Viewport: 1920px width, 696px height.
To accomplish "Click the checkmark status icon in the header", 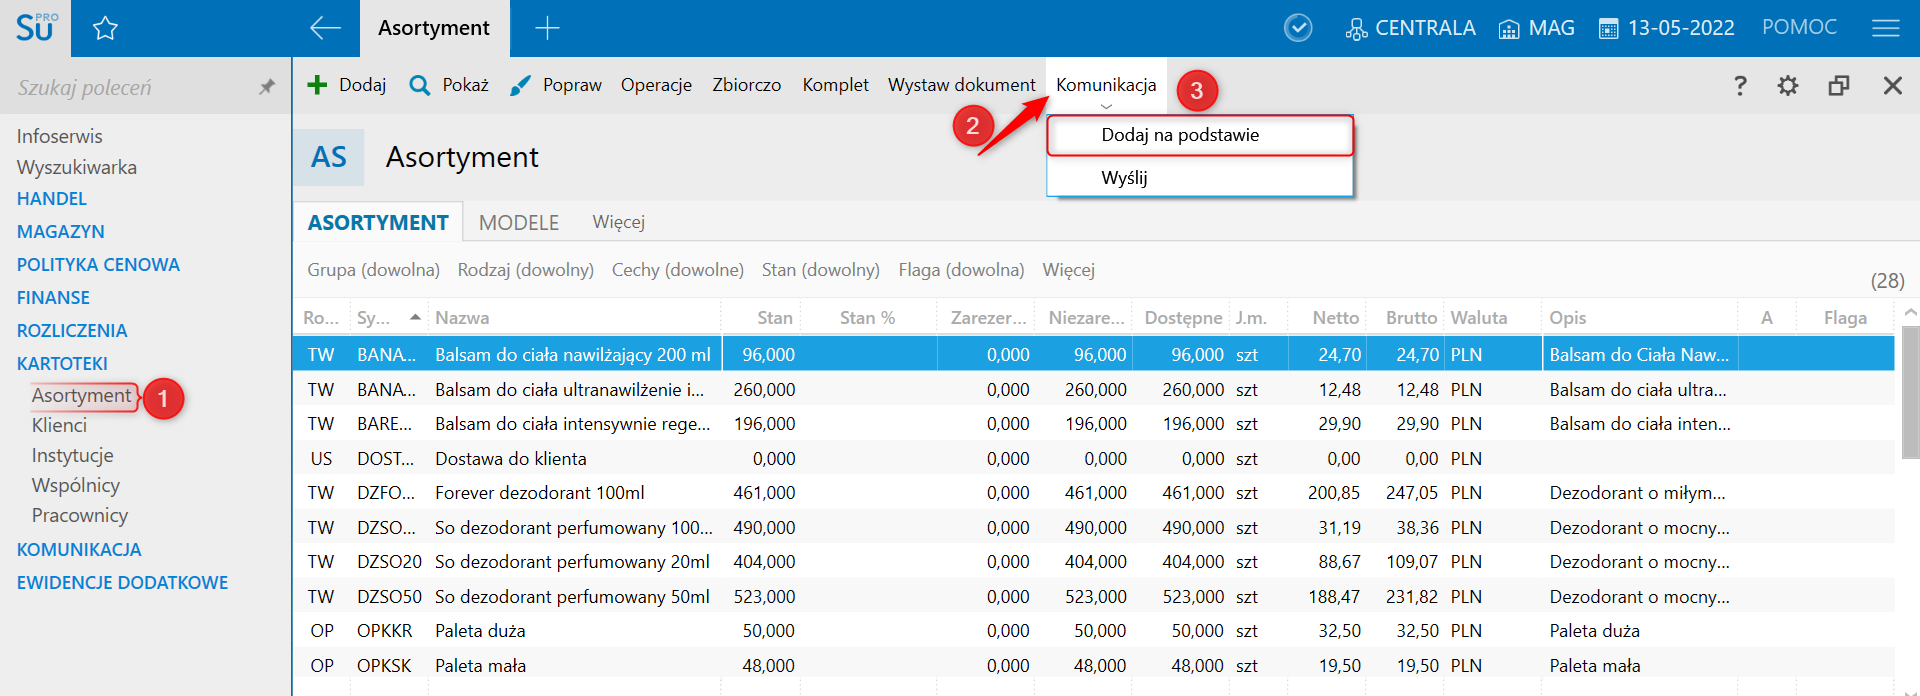I will (1298, 28).
